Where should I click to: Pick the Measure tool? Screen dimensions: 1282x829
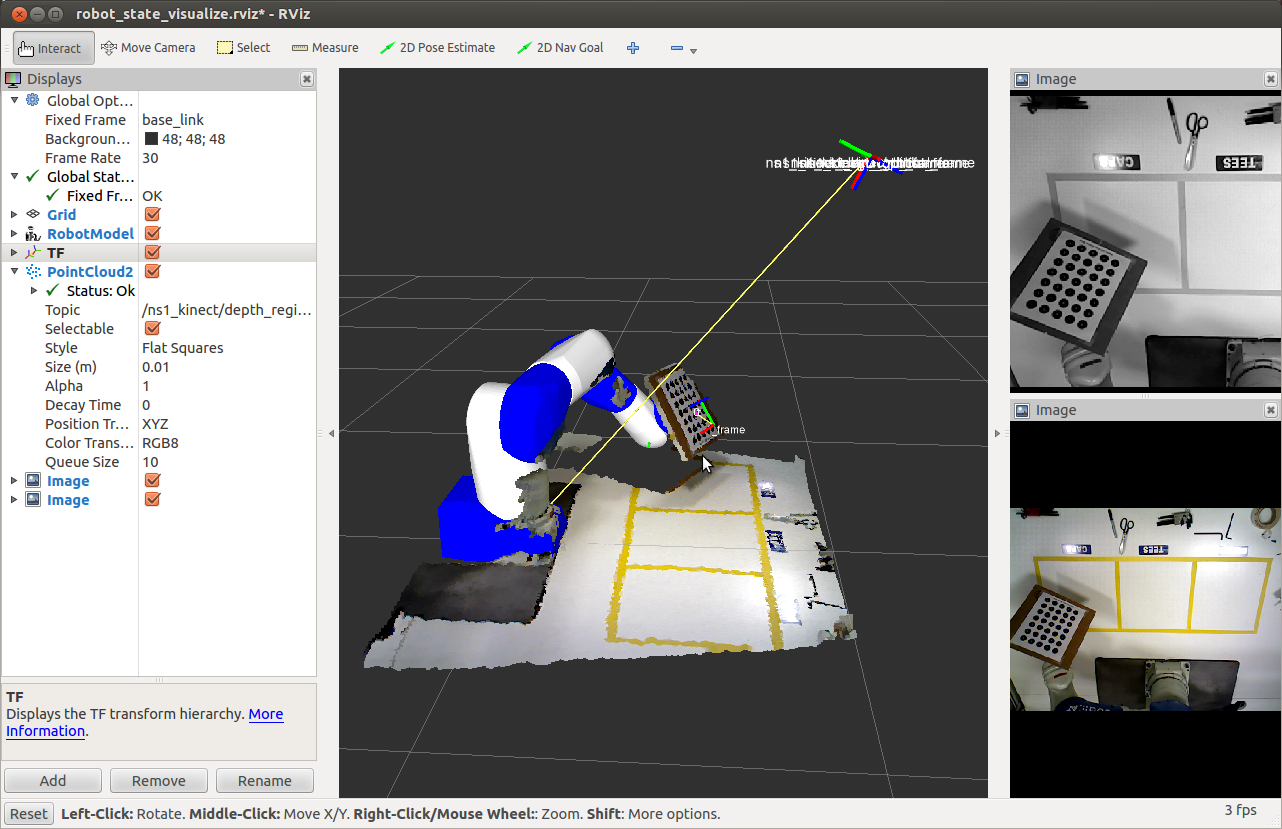click(325, 48)
